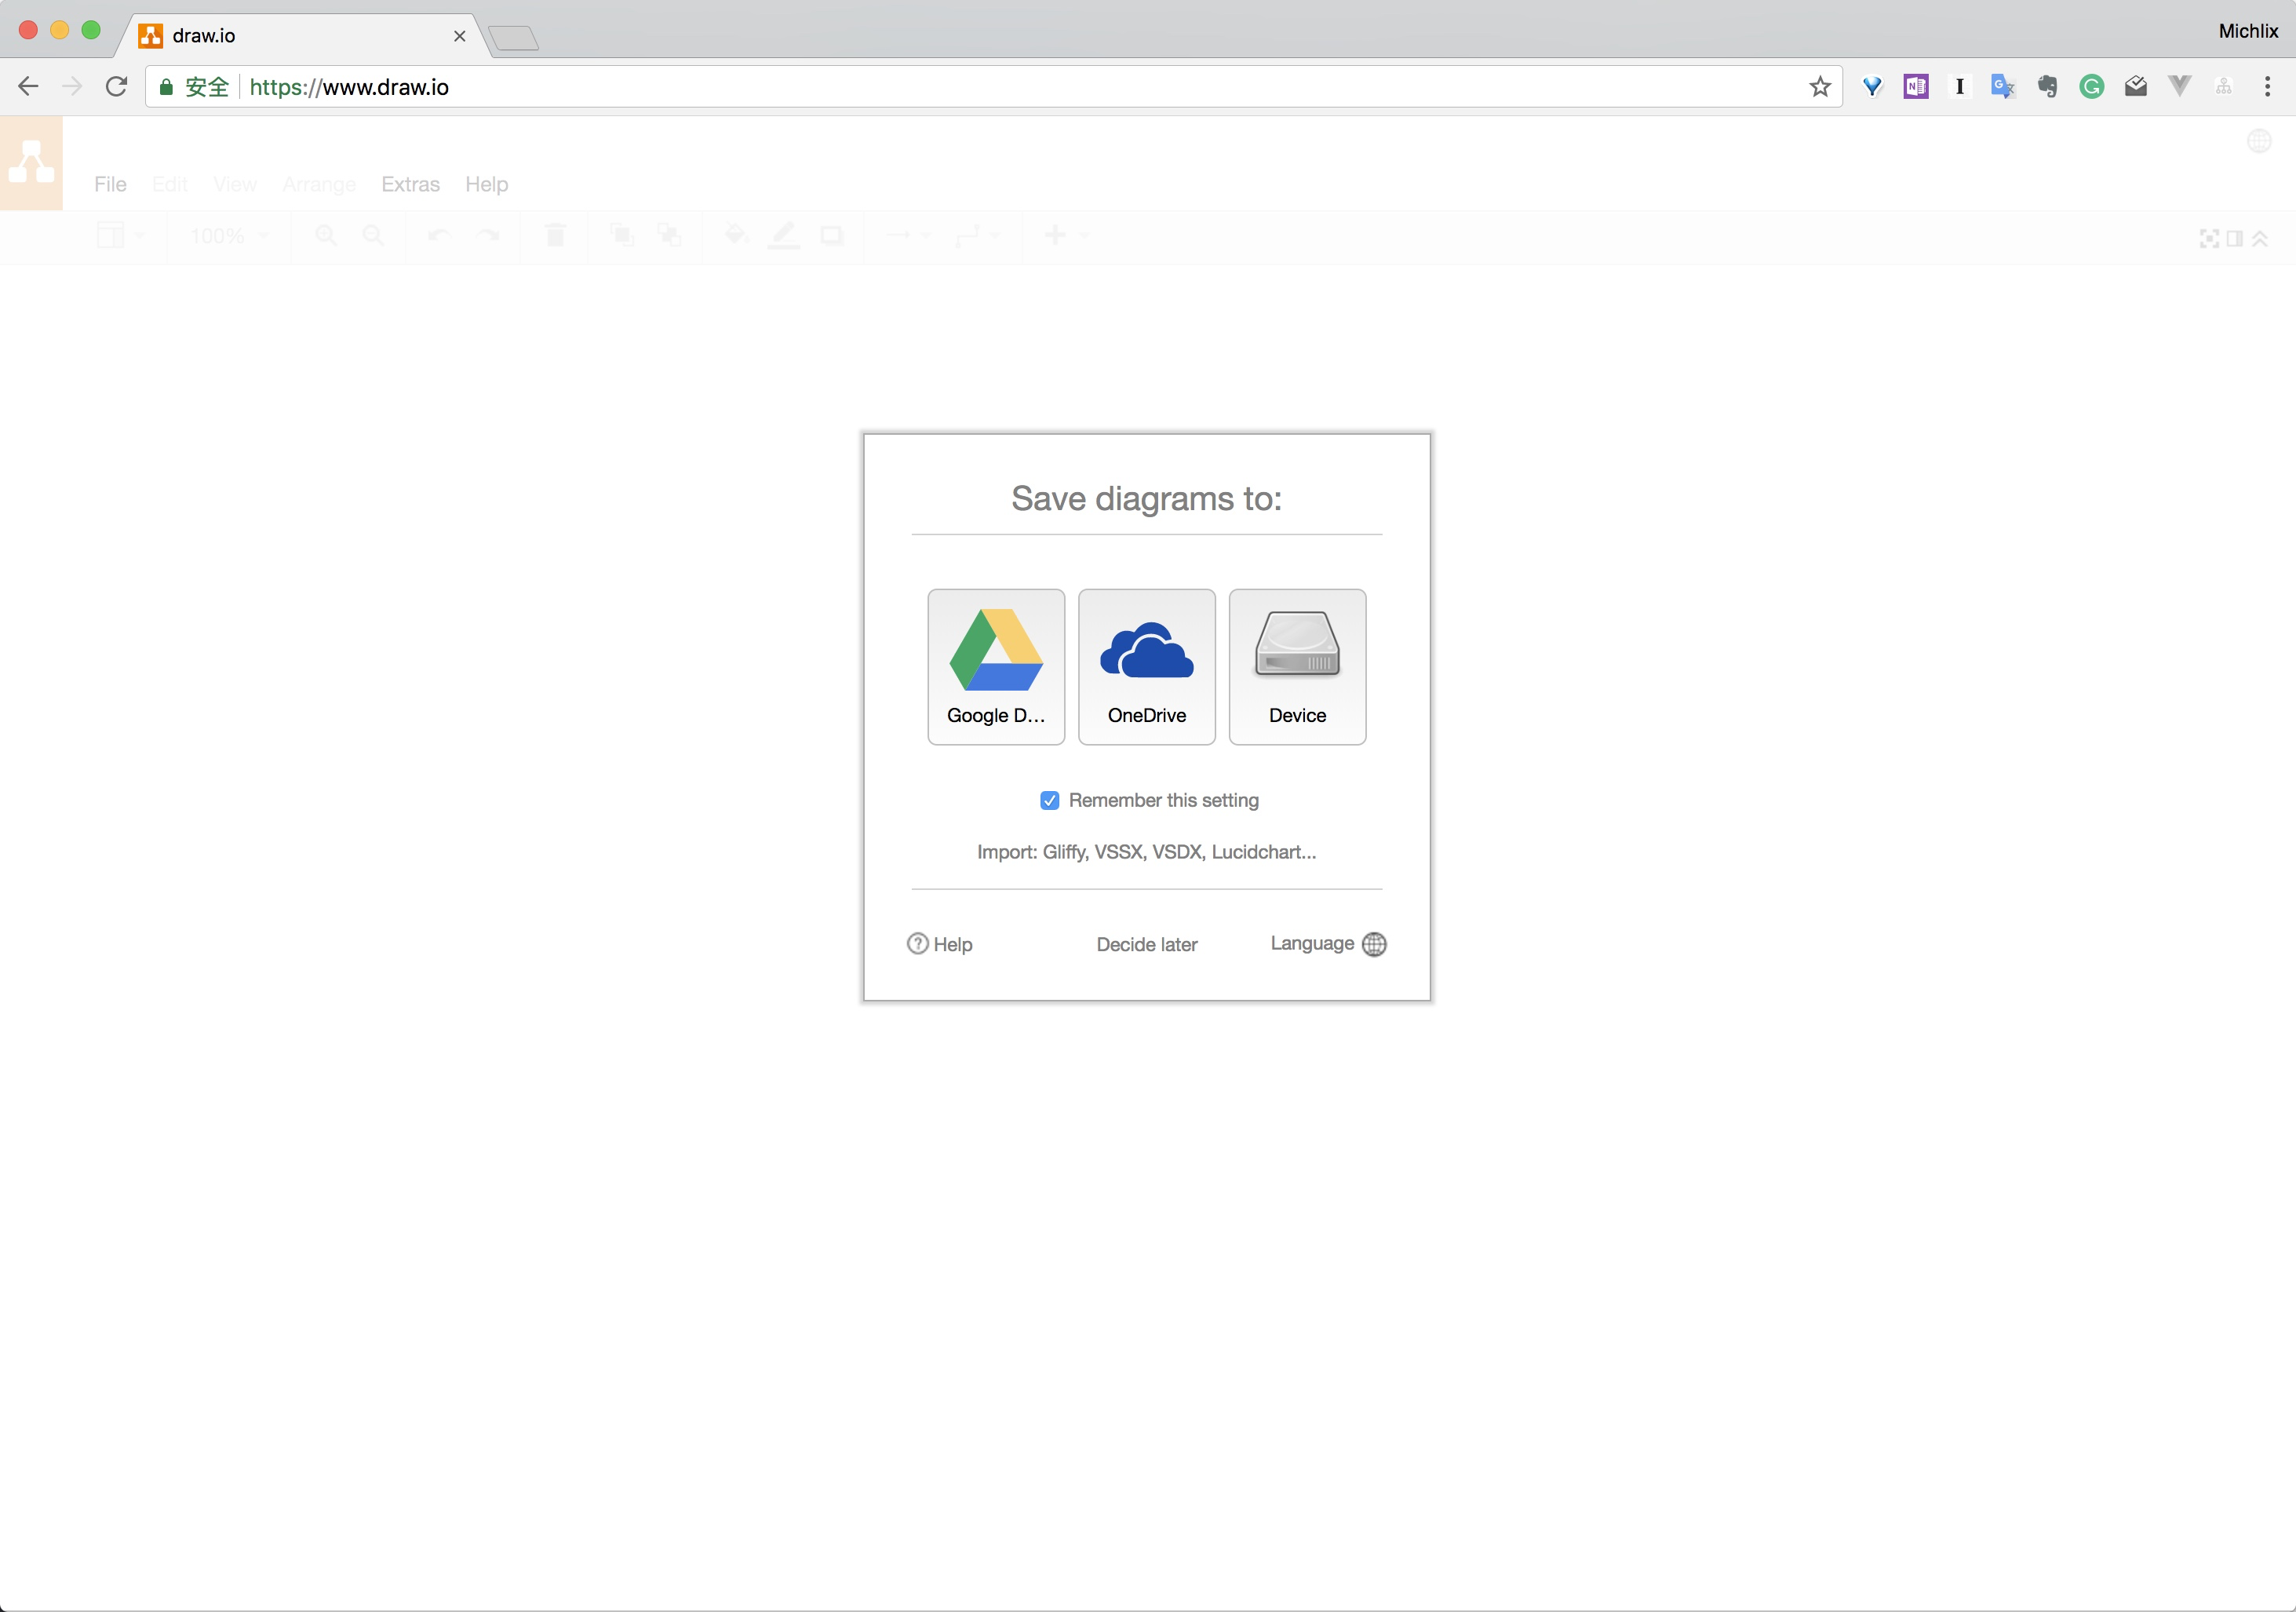
Task: Open the Evernote elephant extension
Action: (x=2047, y=87)
